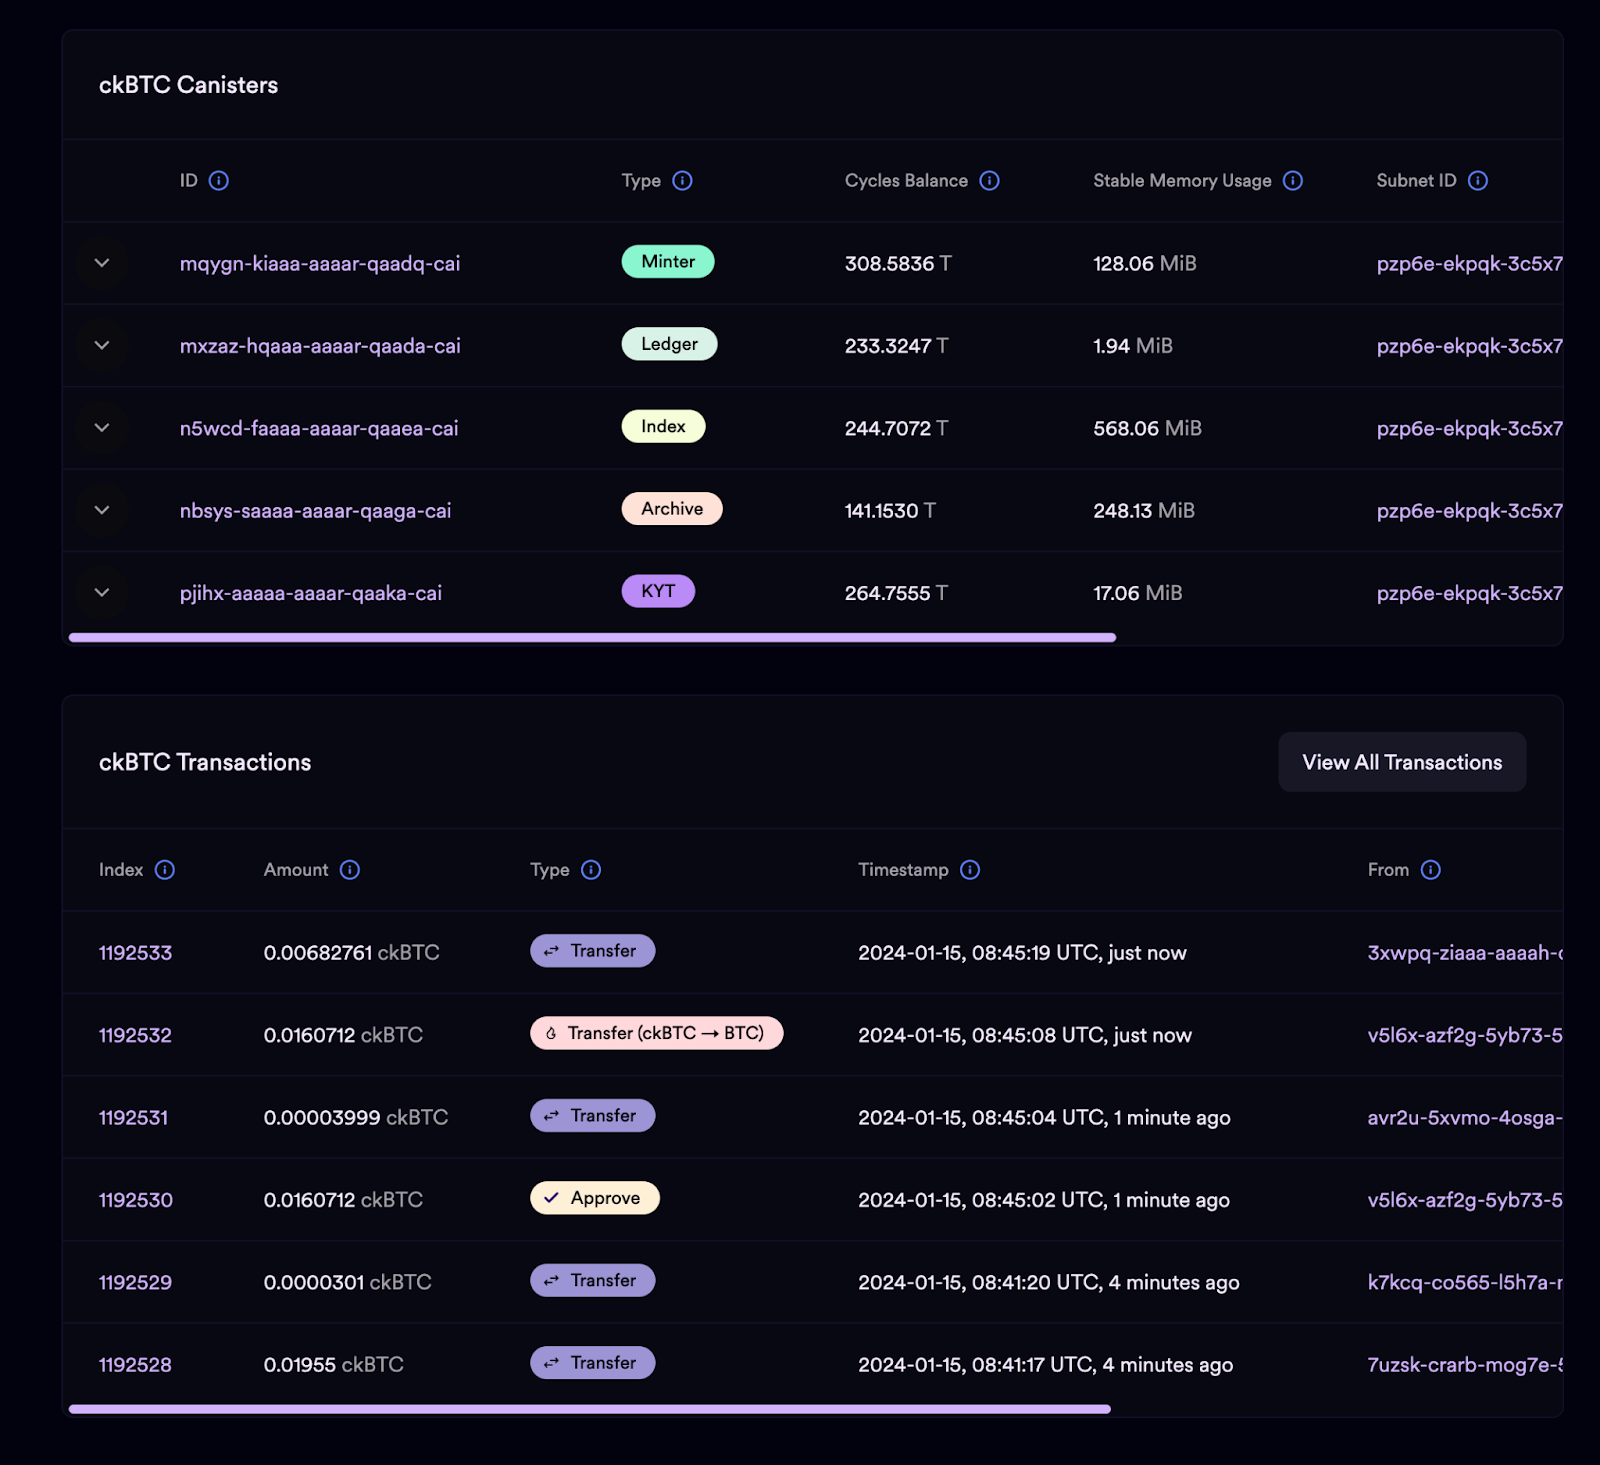The image size is (1600, 1465).
Task: Open transaction 1192533 details
Action: point(135,952)
